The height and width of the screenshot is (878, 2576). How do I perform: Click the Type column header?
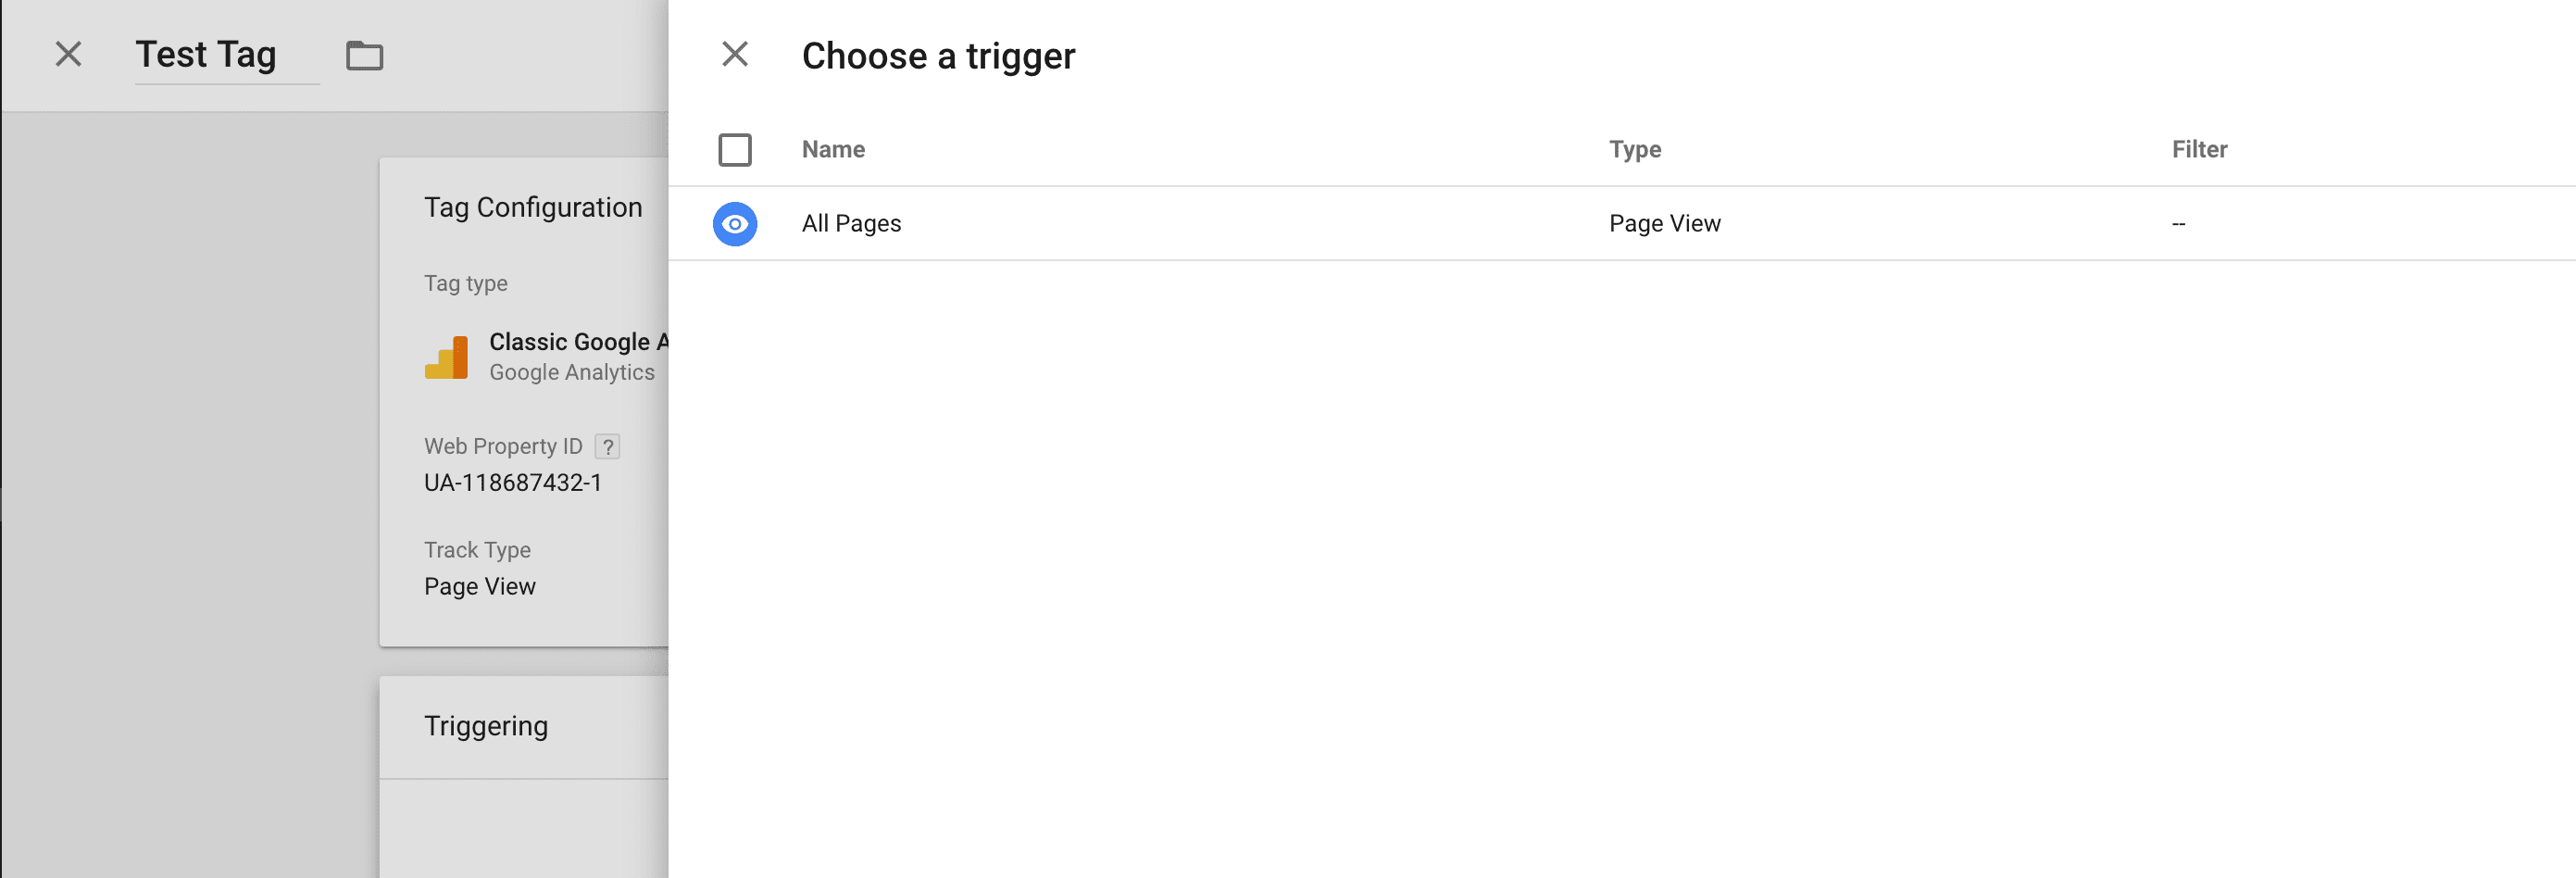[x=1636, y=149]
